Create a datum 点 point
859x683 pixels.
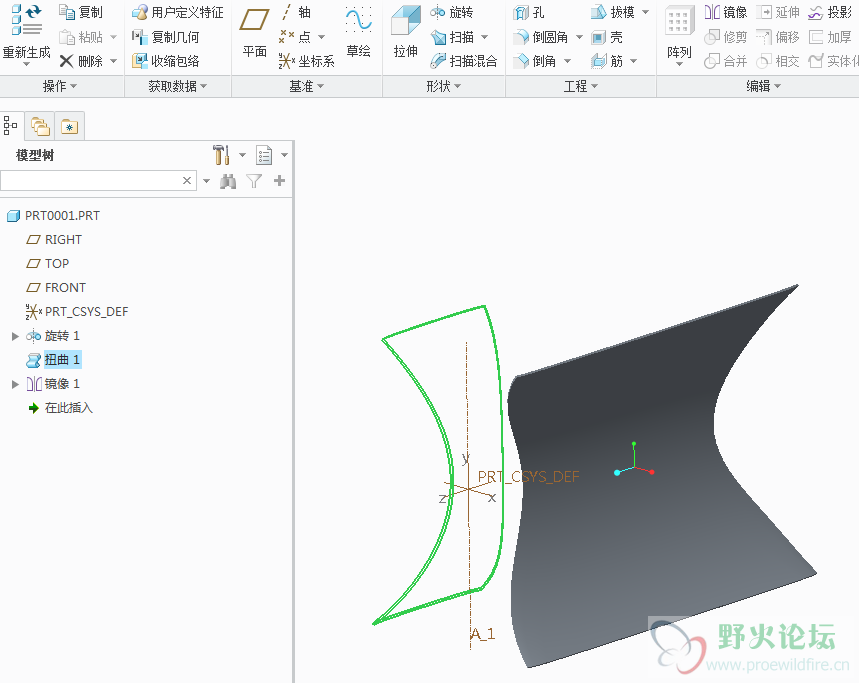[x=295, y=37]
